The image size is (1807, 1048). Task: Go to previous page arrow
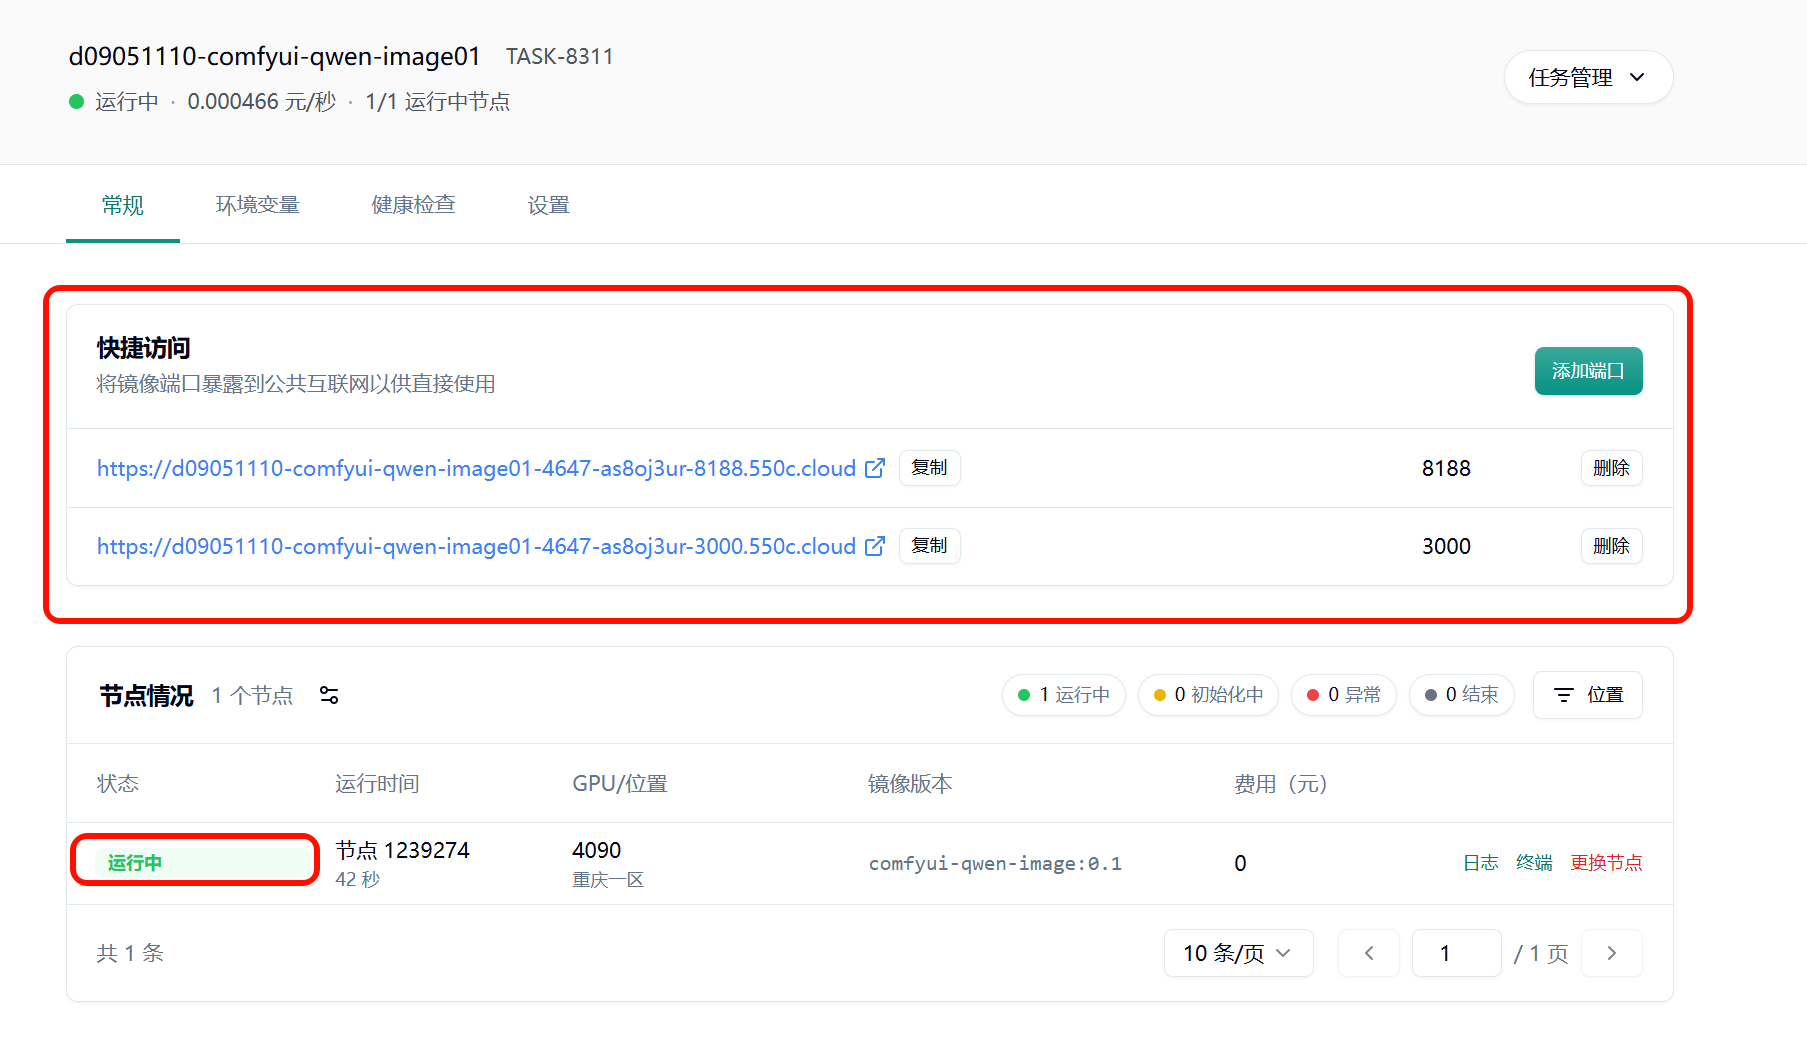(1368, 953)
